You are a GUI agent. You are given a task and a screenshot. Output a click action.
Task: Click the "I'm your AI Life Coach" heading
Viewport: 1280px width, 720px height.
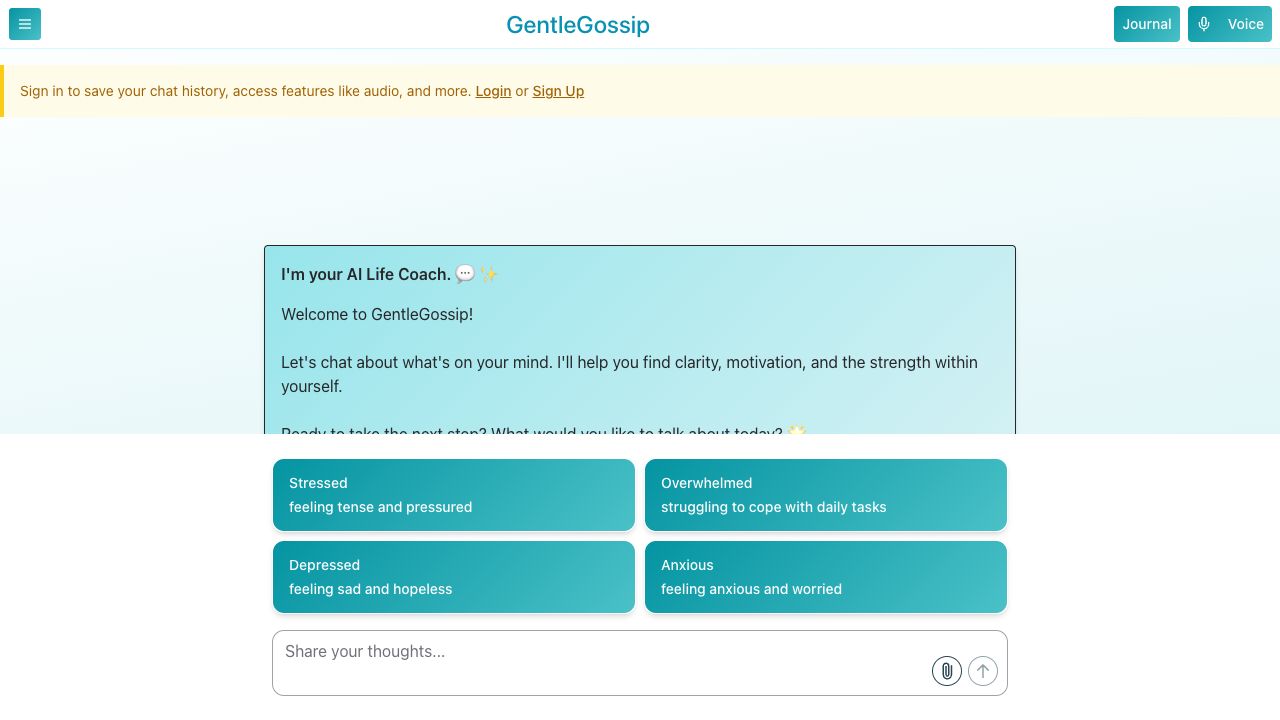click(x=366, y=274)
